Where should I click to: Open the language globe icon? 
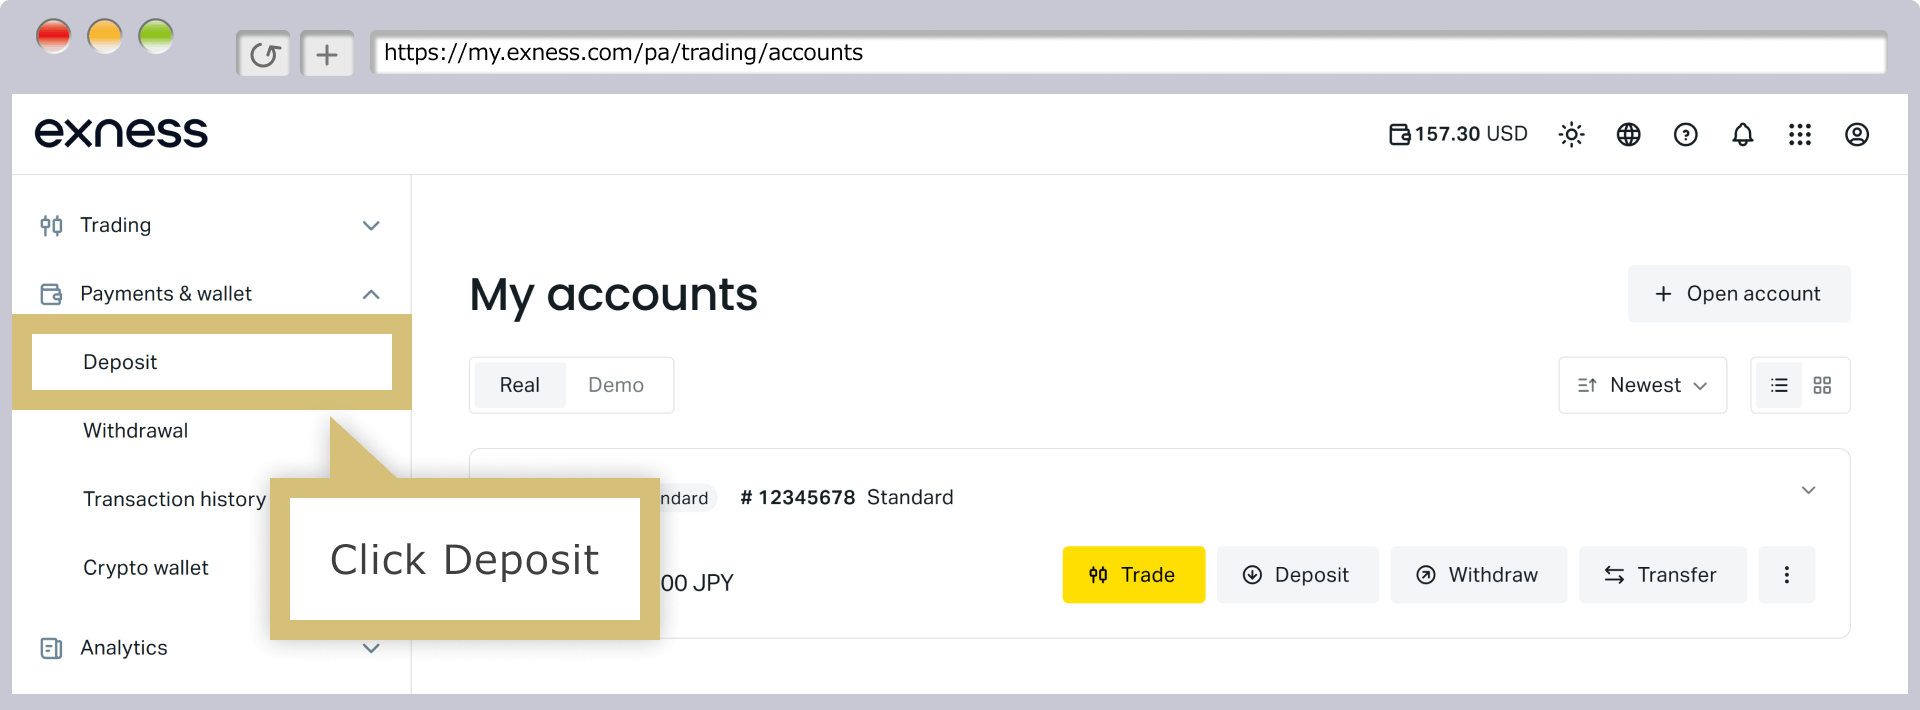1628,134
